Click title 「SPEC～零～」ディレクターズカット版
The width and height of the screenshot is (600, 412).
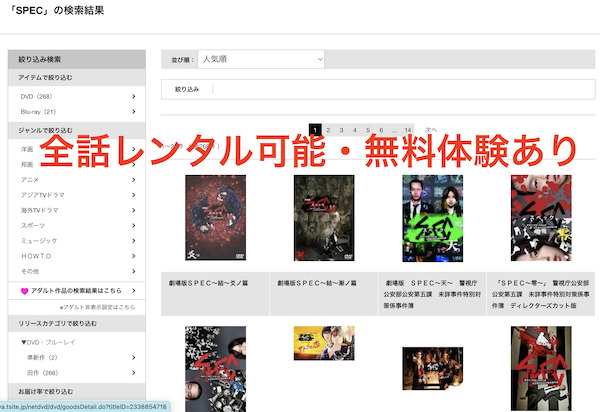540,294
